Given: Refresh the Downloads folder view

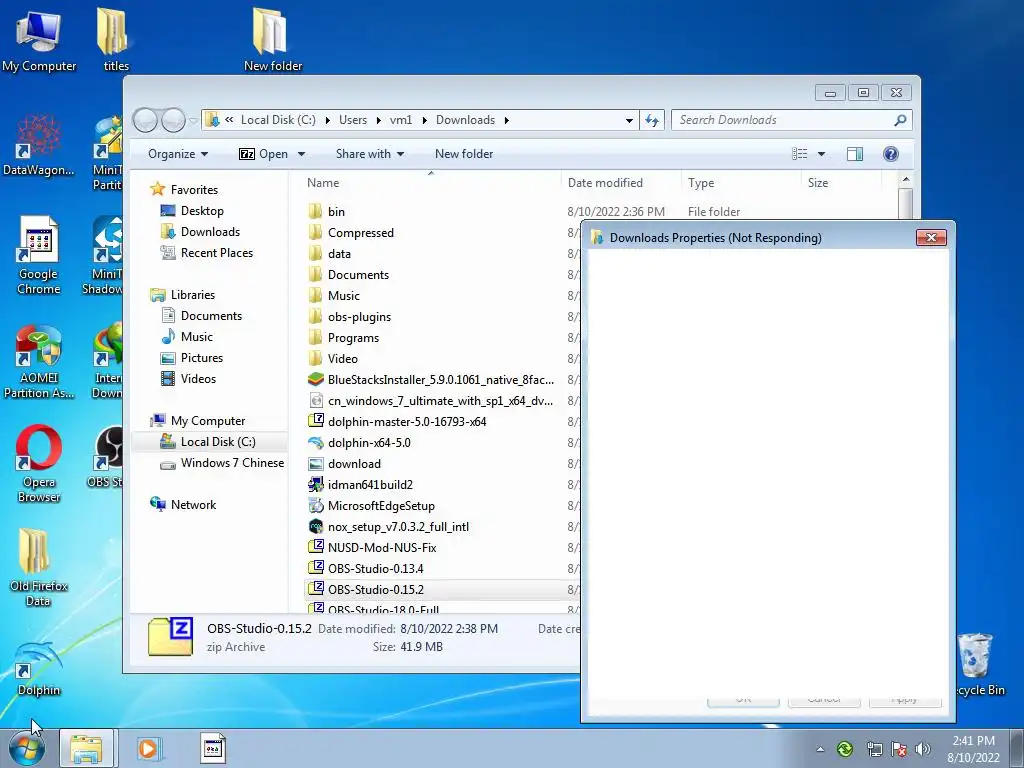Looking at the screenshot, I should point(652,120).
